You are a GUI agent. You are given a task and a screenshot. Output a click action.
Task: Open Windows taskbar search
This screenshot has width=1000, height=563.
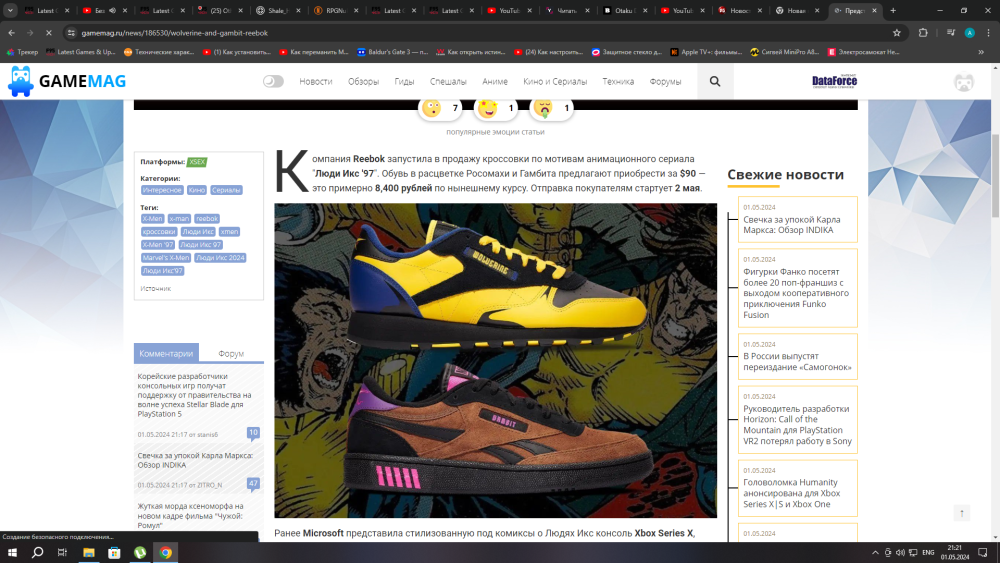(x=38, y=552)
